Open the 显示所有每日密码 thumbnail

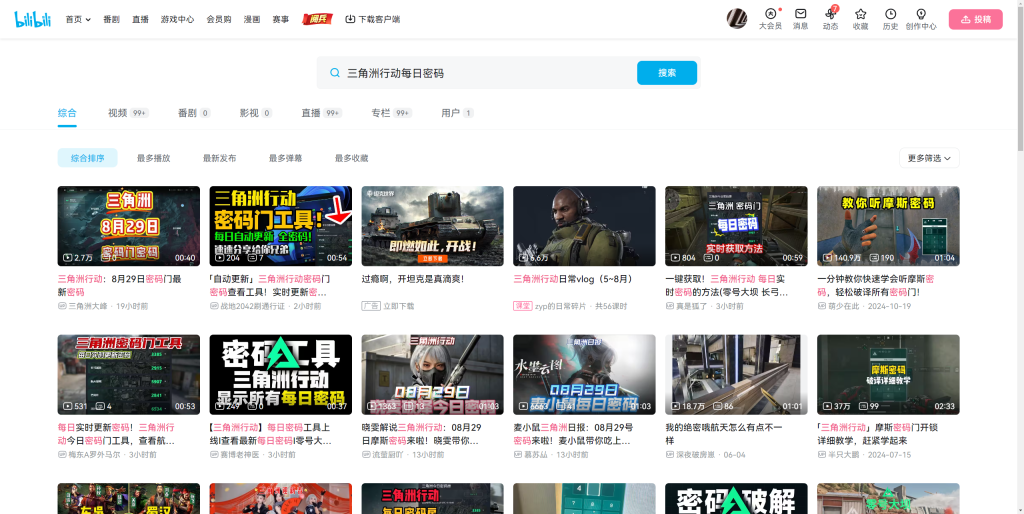coord(281,375)
